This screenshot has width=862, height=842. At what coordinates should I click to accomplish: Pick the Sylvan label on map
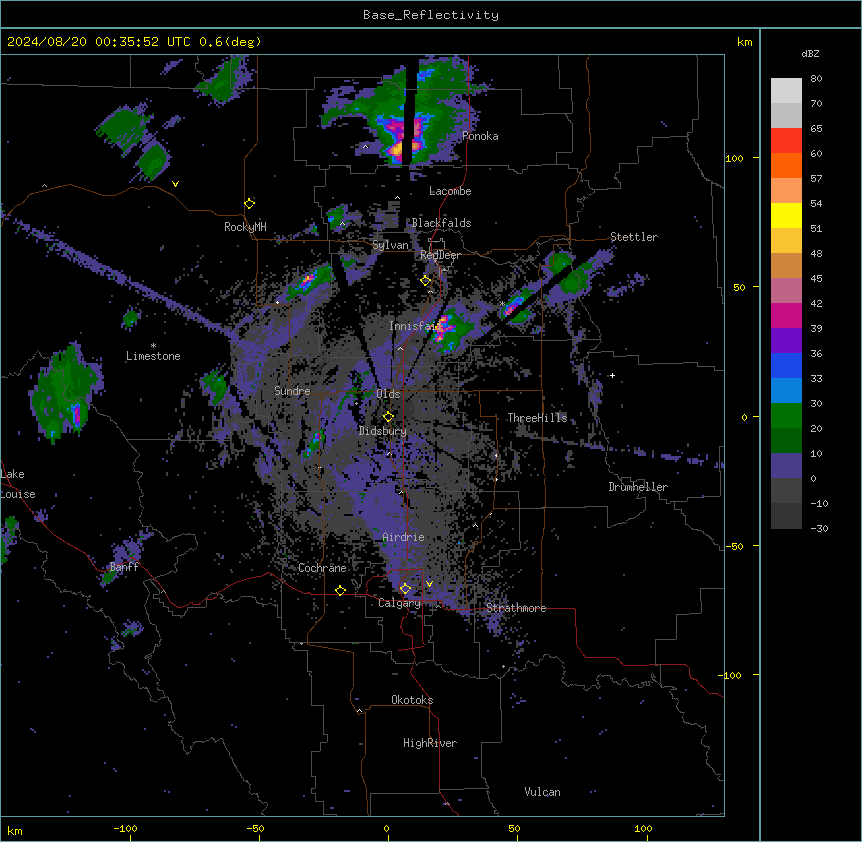tap(390, 245)
